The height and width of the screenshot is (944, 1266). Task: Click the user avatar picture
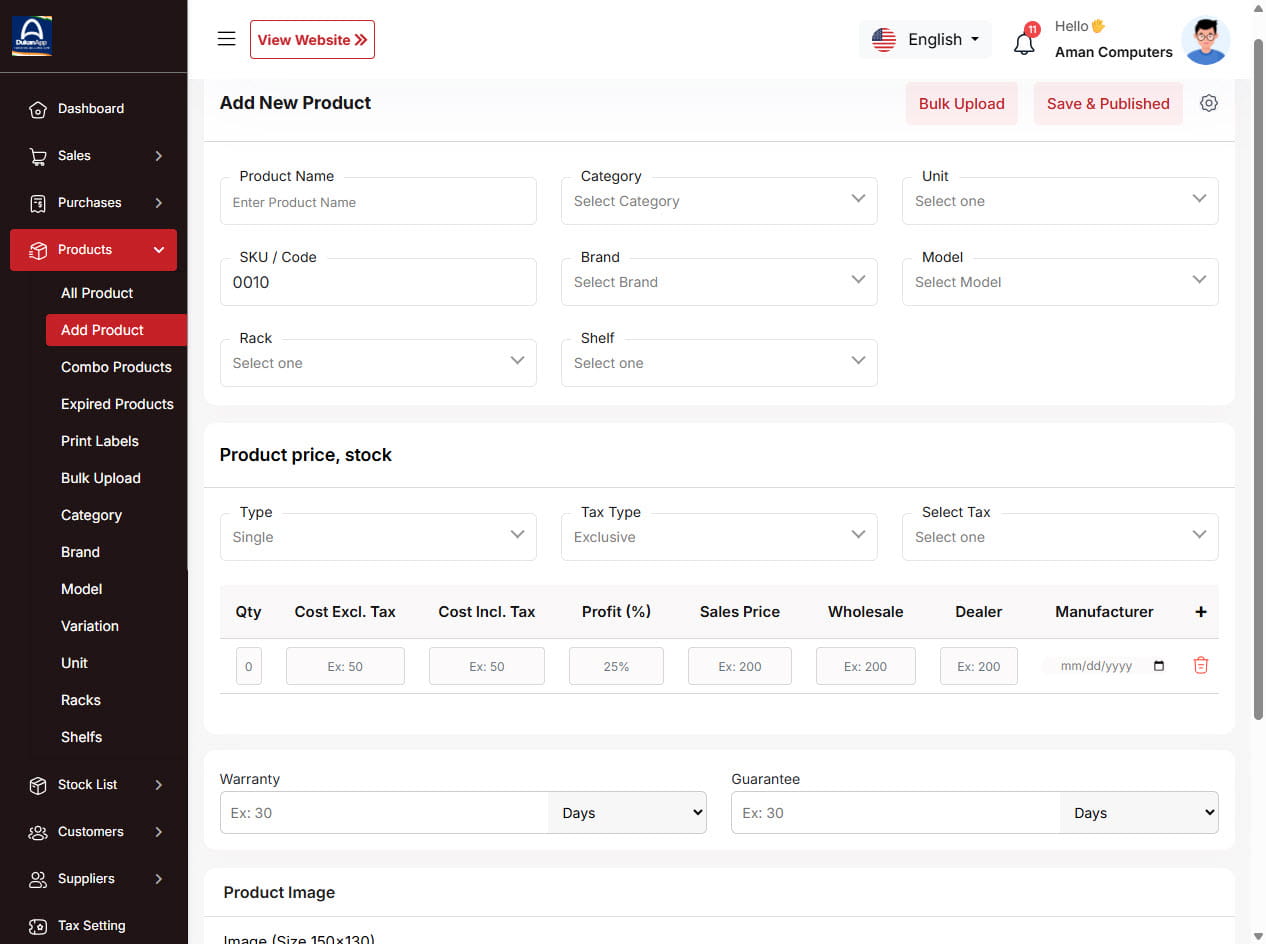point(1205,41)
